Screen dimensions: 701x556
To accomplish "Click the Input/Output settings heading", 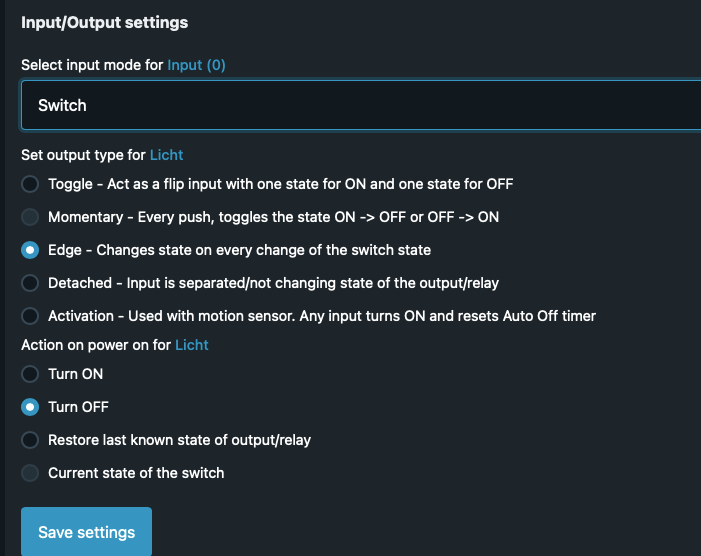I will (104, 22).
